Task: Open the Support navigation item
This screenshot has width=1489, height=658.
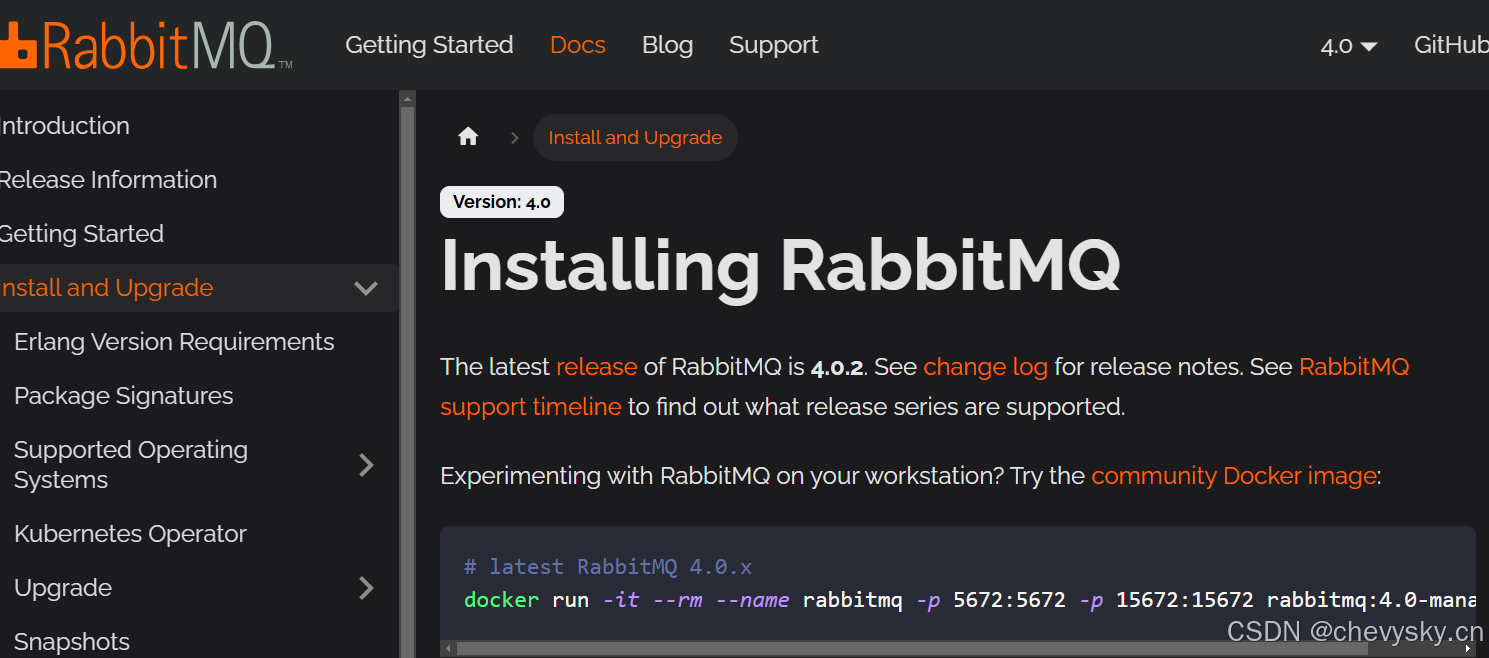Action: 774,45
